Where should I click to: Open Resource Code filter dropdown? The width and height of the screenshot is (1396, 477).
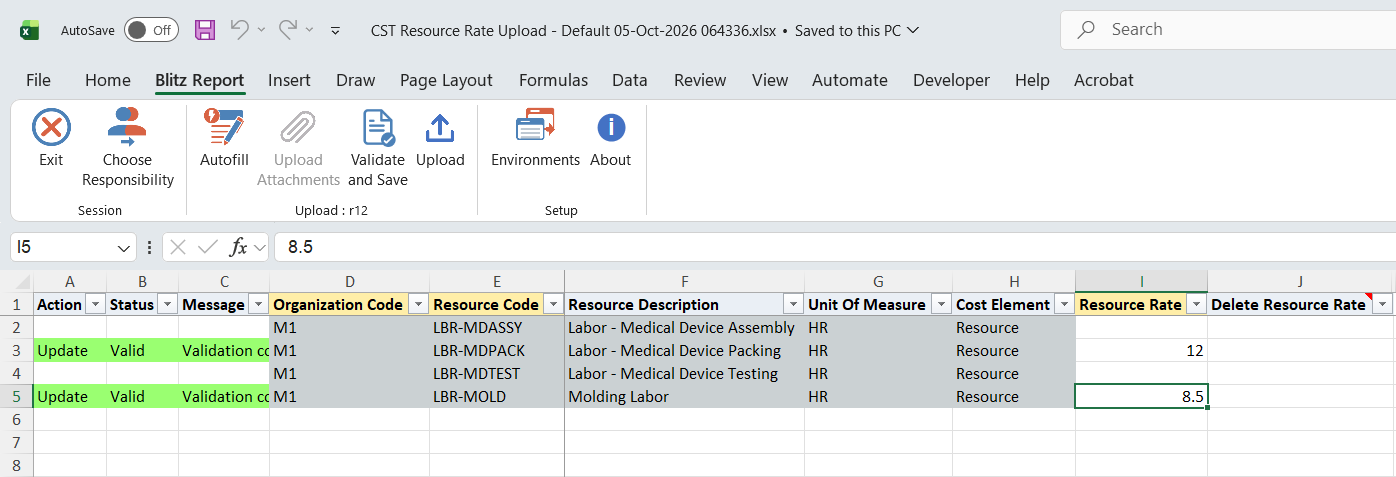(x=554, y=304)
